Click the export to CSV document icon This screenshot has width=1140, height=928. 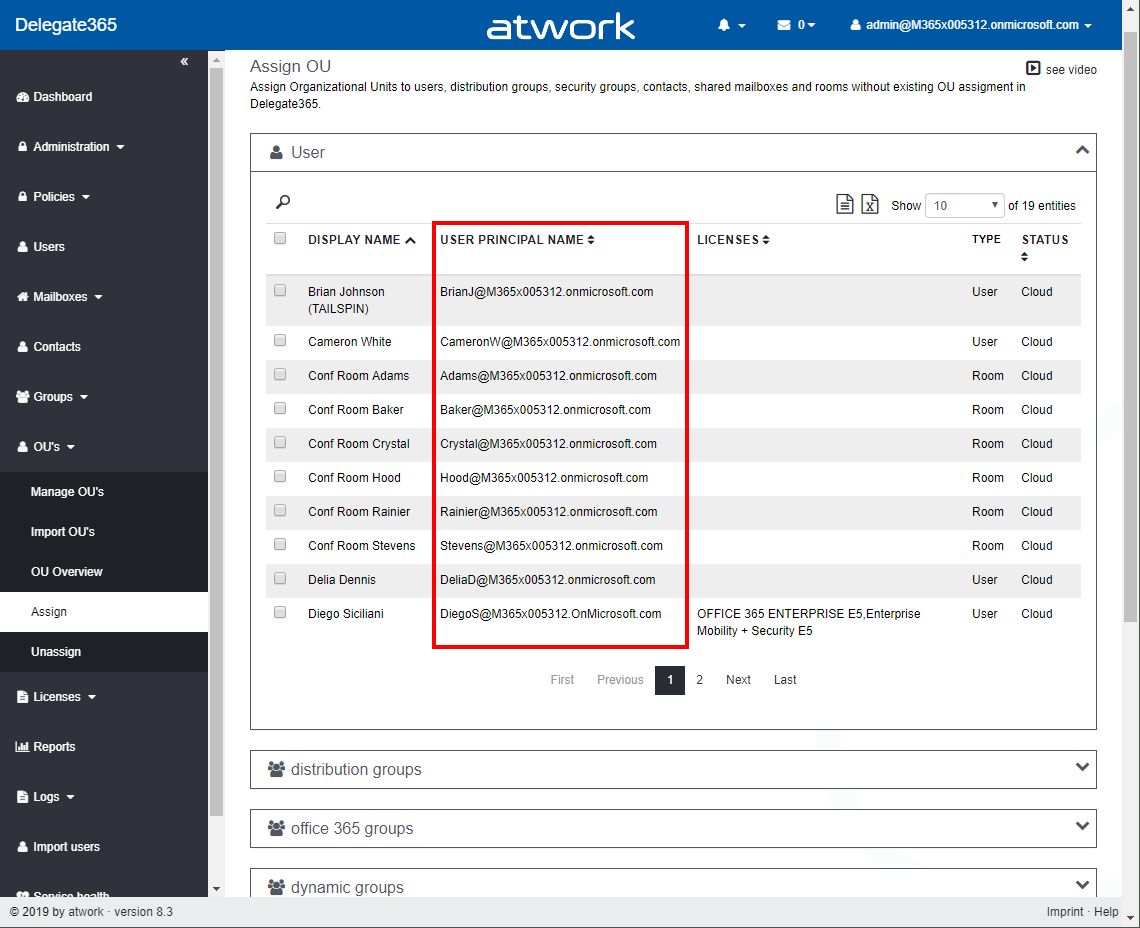coord(845,204)
